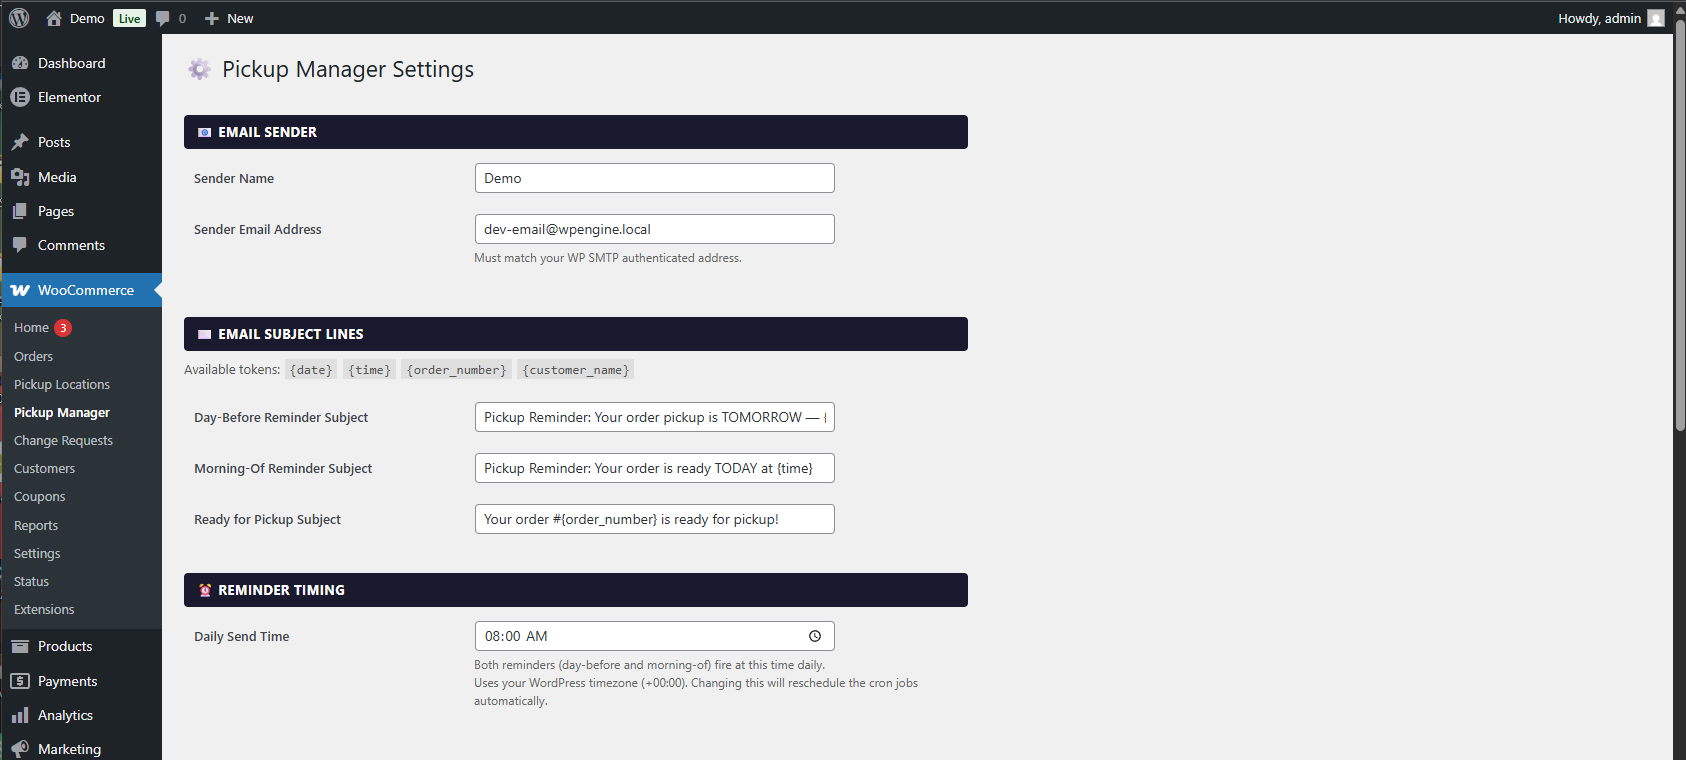Click the Pages sidebar icon
Image resolution: width=1686 pixels, height=760 pixels.
pos(20,211)
